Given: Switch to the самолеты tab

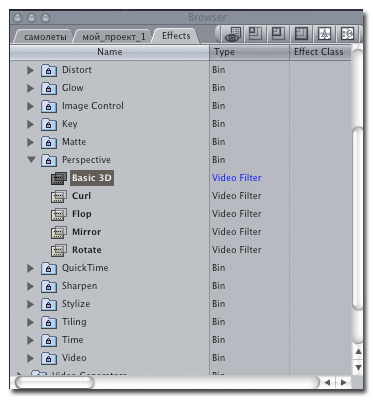Looking at the screenshot, I should click(45, 37).
